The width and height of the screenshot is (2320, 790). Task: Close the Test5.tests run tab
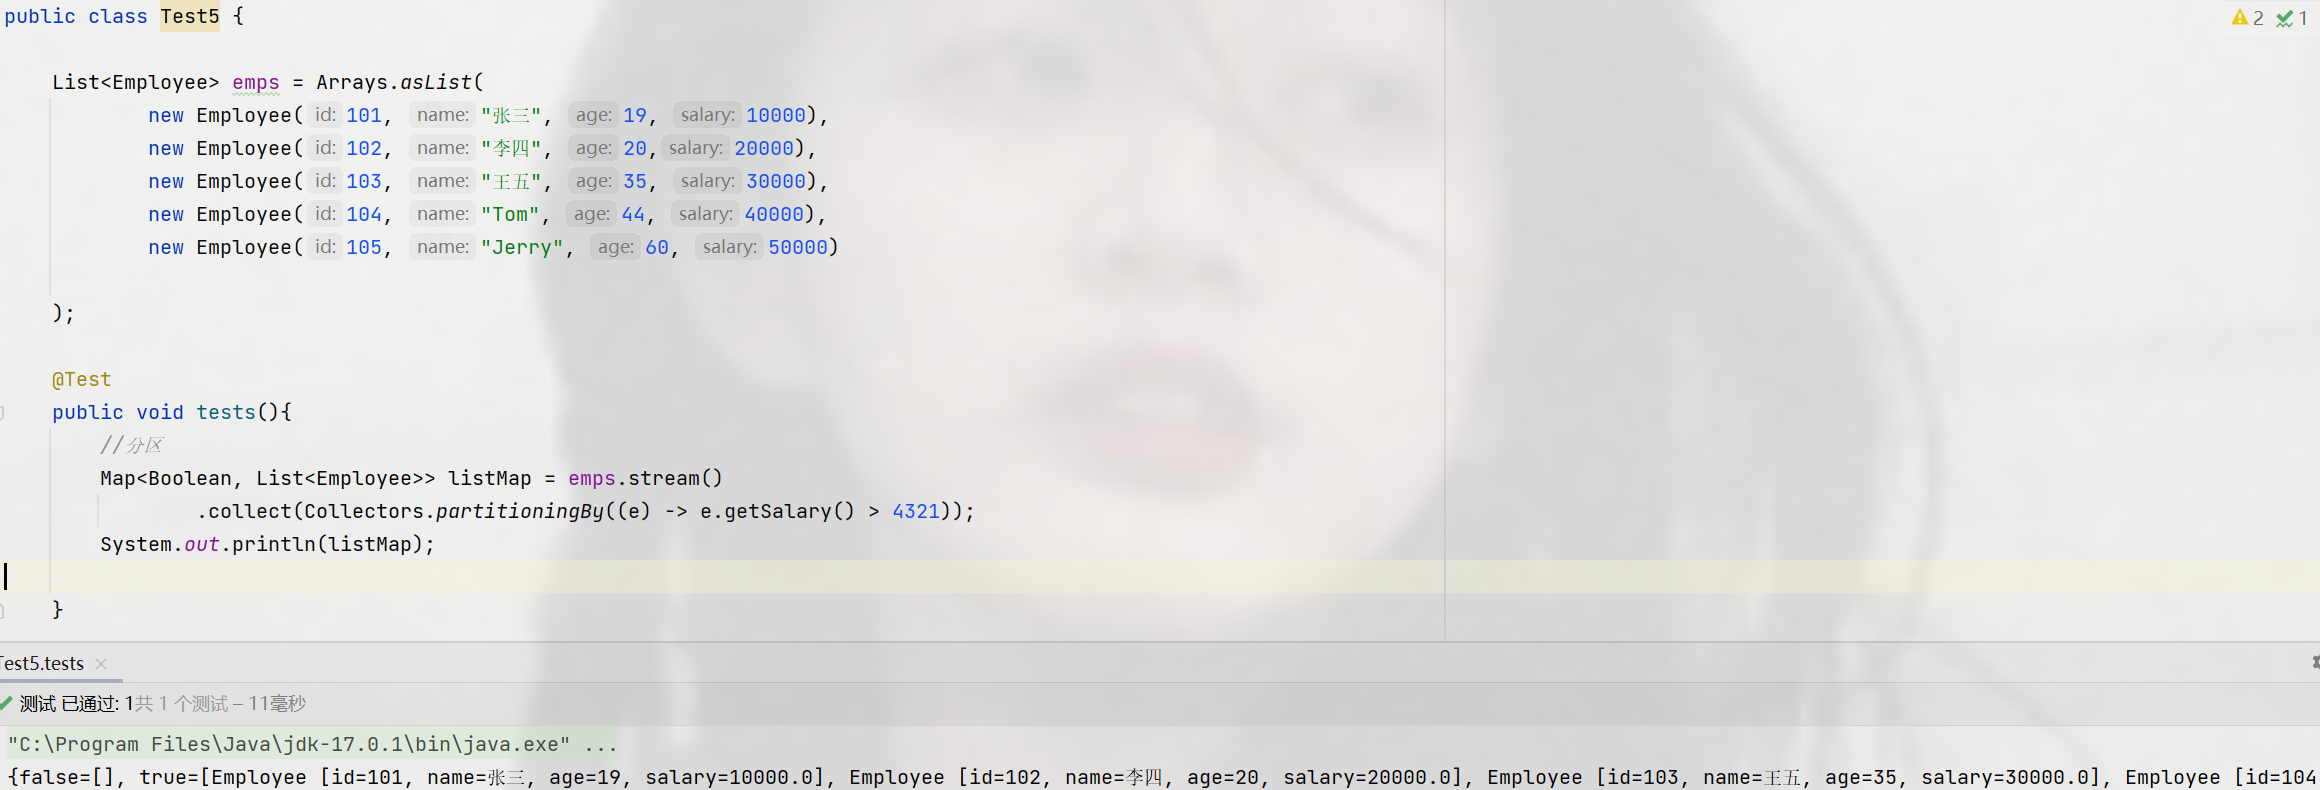(x=101, y=664)
